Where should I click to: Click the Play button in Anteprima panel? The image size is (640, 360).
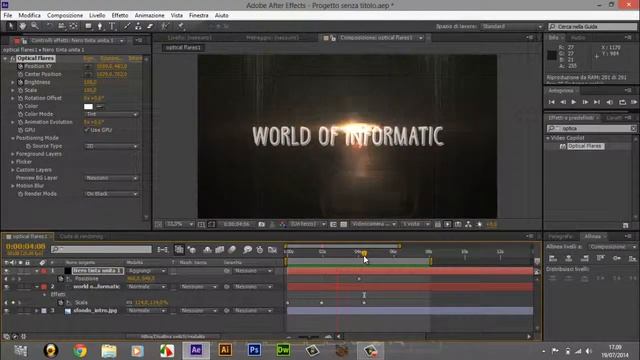tap(574, 102)
